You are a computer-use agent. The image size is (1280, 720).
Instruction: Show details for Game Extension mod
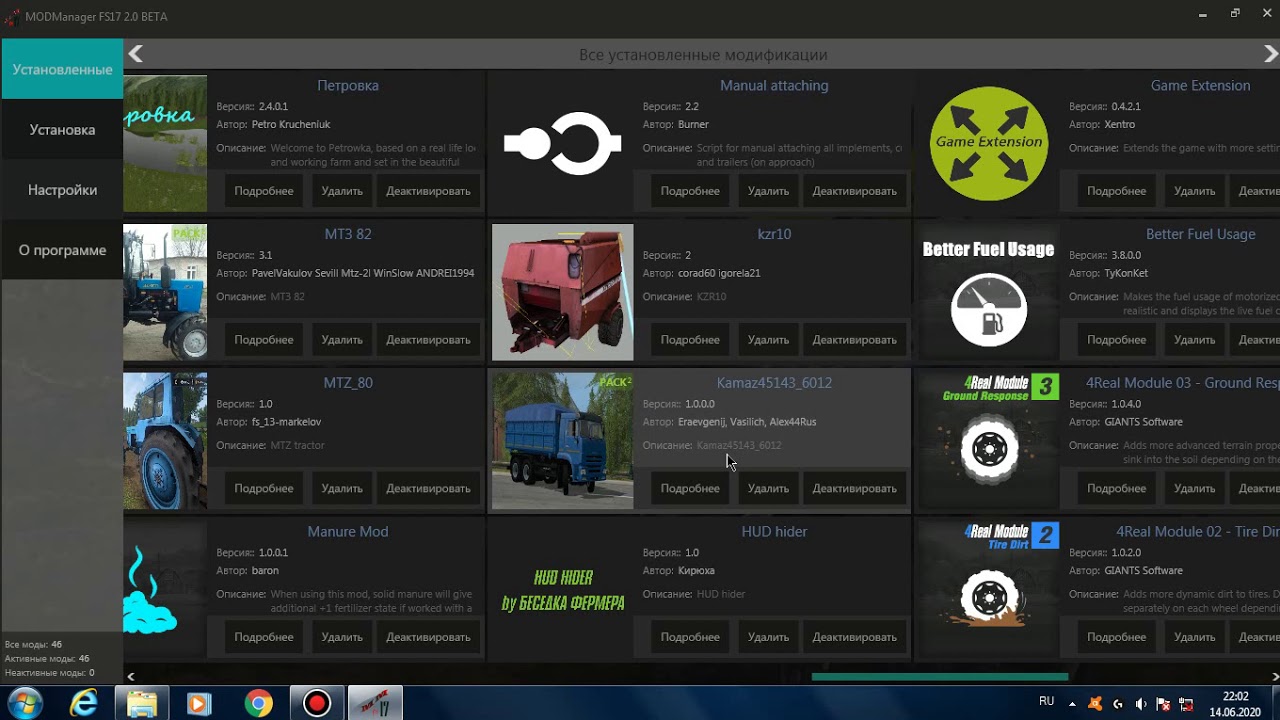1116,191
